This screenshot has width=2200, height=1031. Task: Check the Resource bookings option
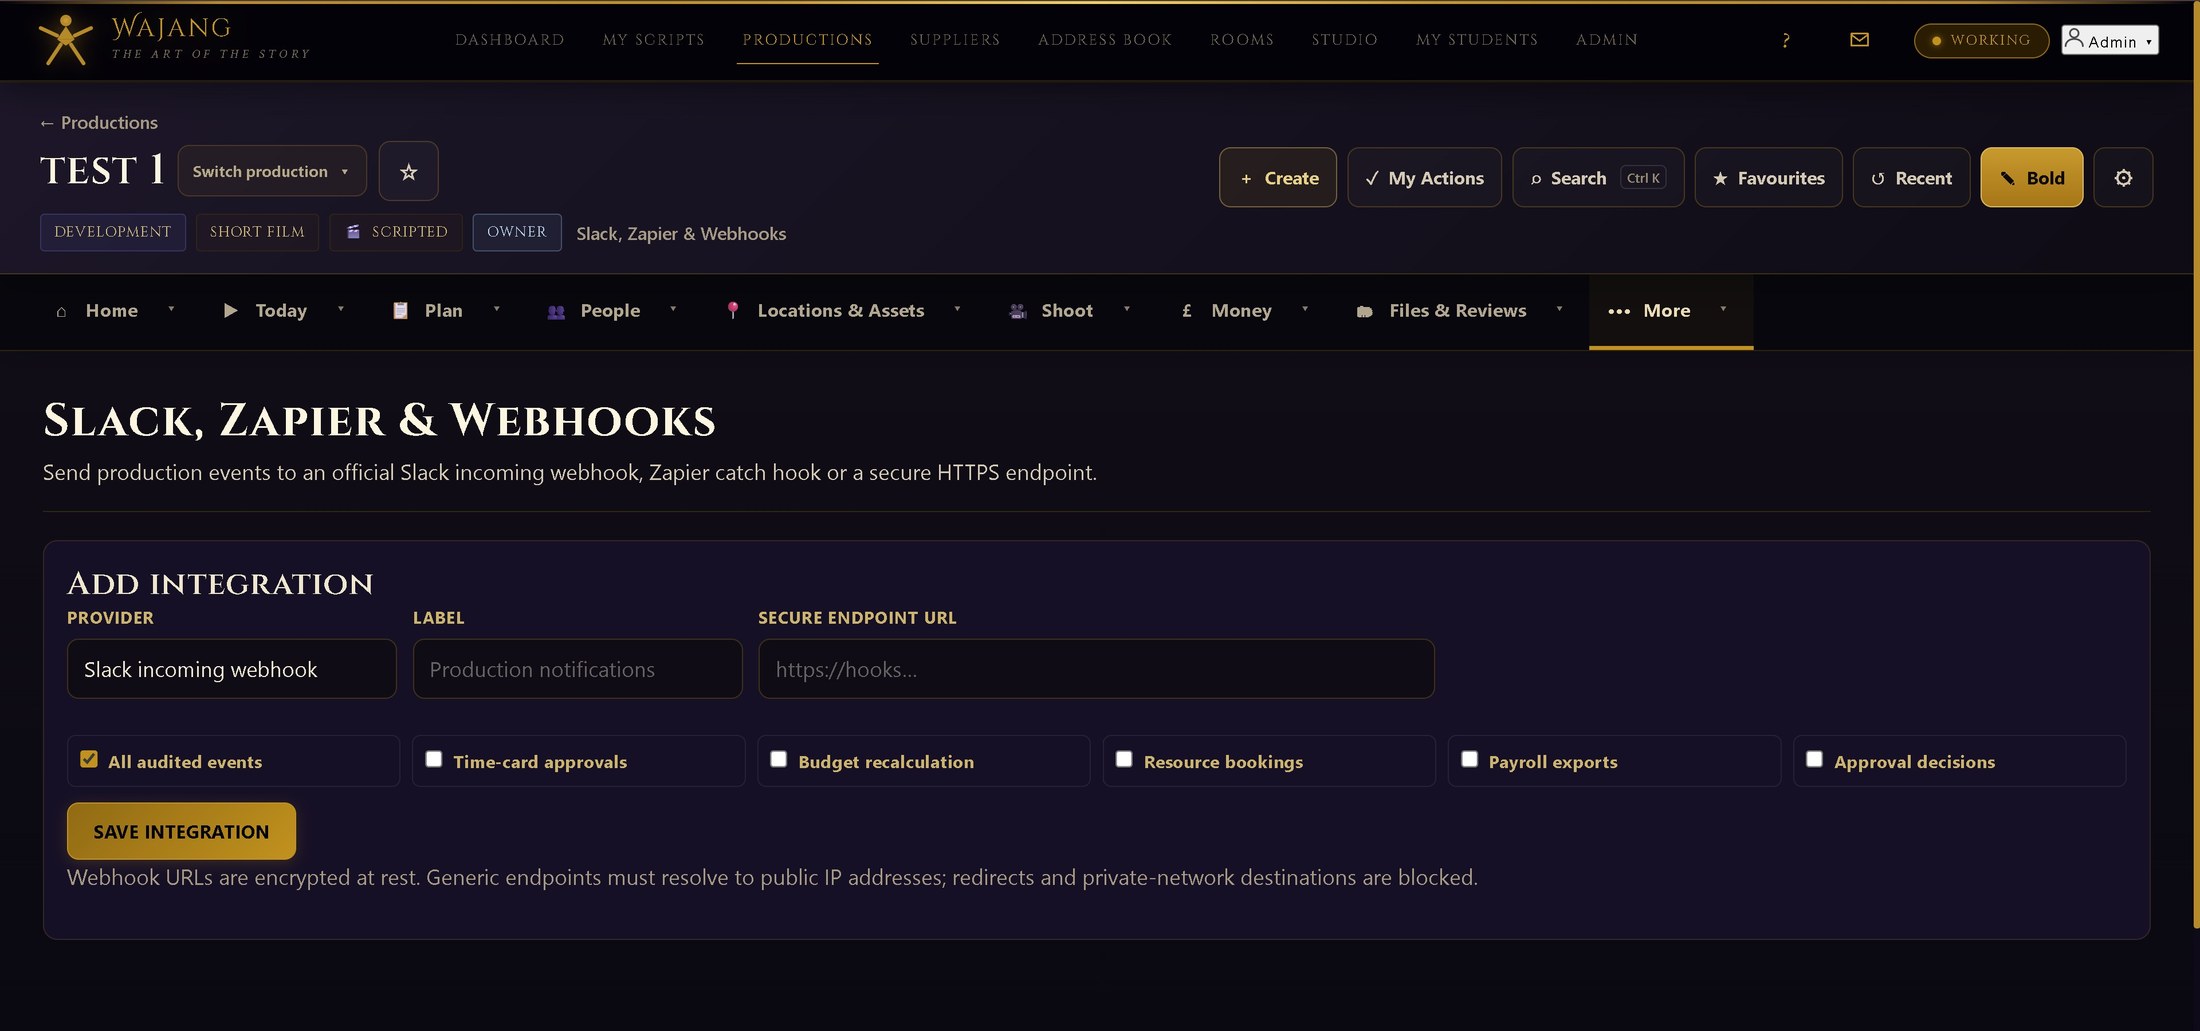[1124, 759]
